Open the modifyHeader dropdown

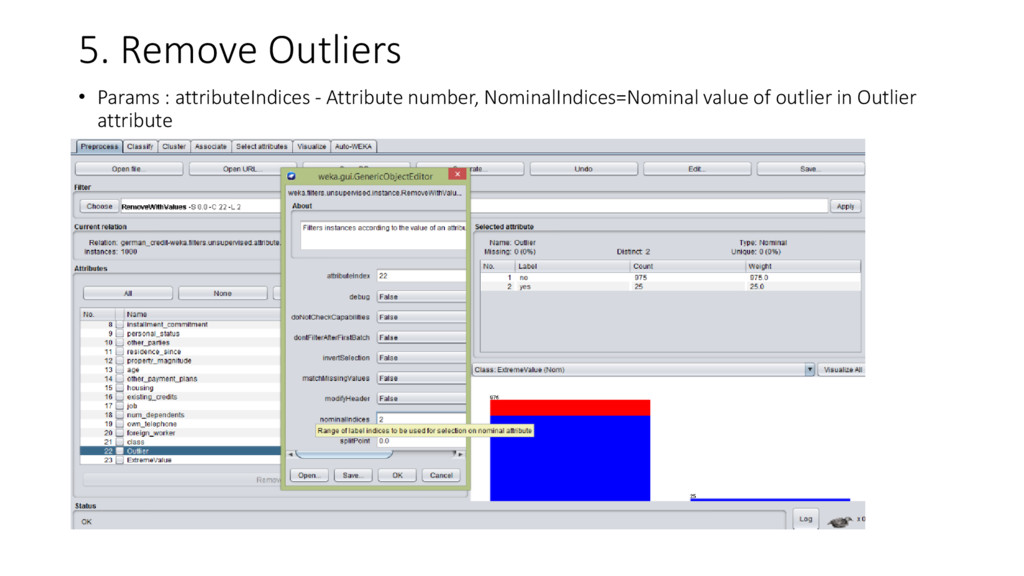click(x=421, y=398)
